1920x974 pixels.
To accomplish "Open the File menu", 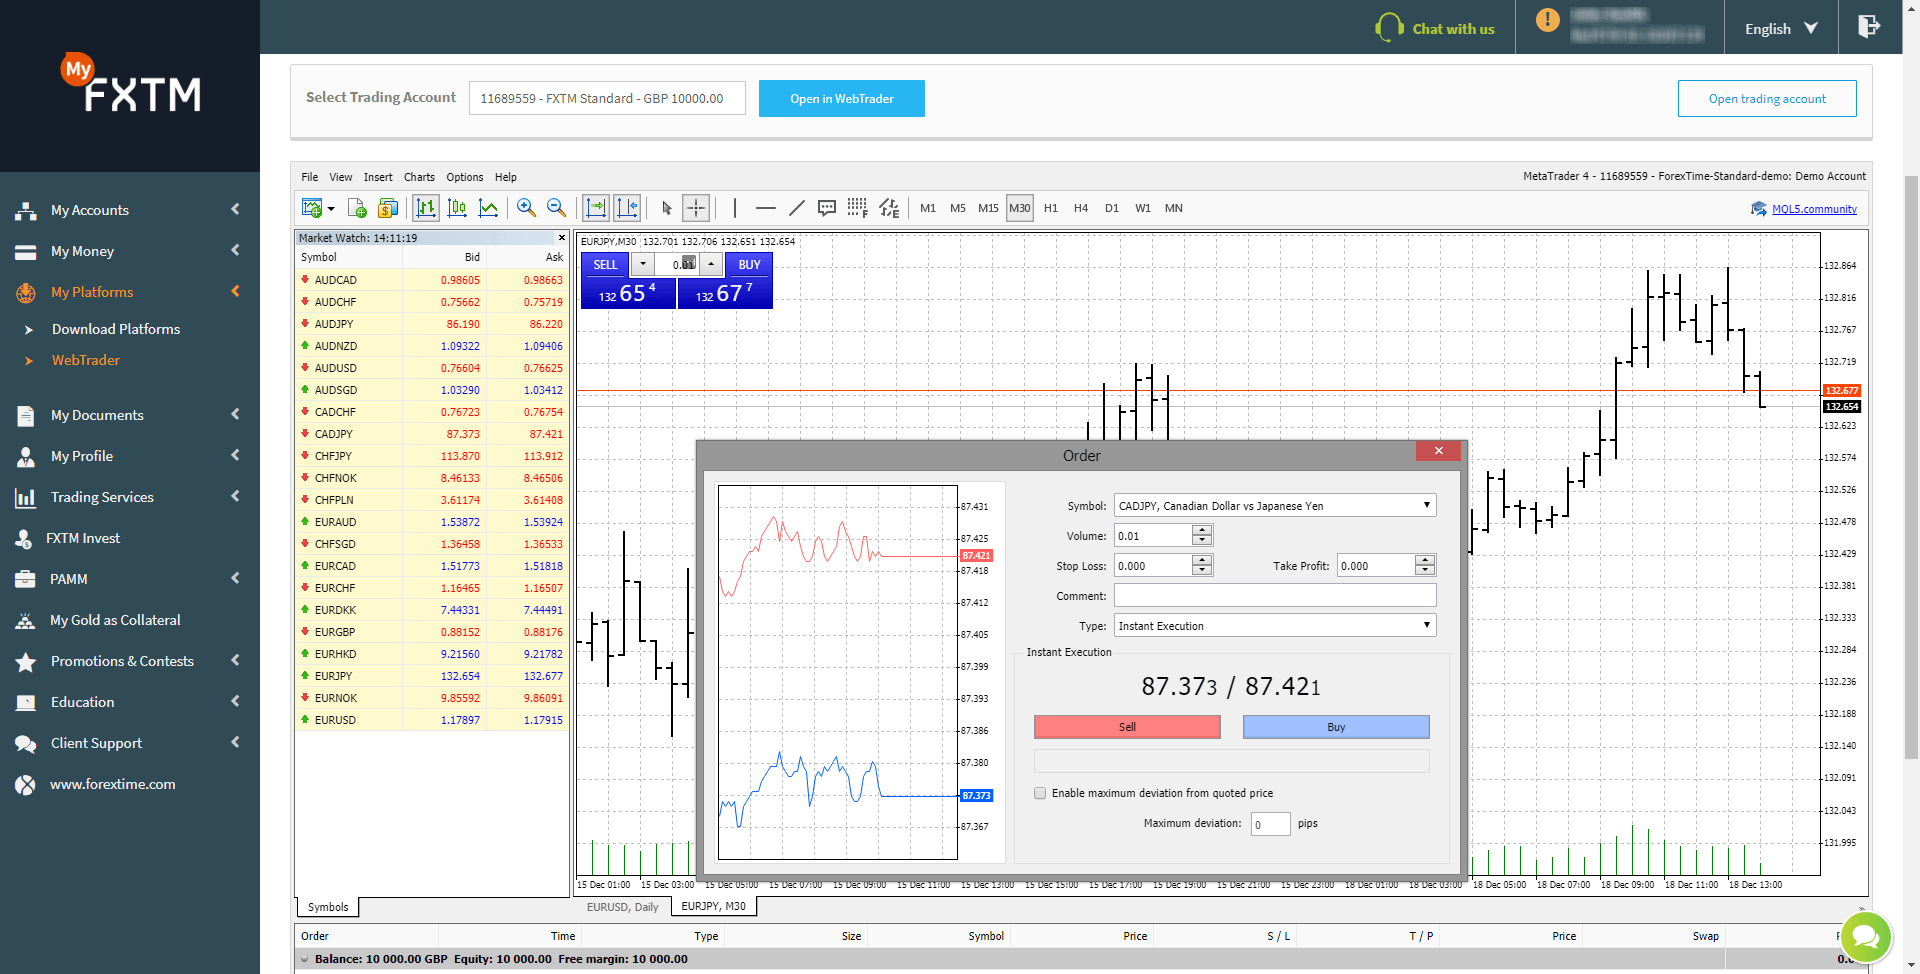I will [310, 177].
